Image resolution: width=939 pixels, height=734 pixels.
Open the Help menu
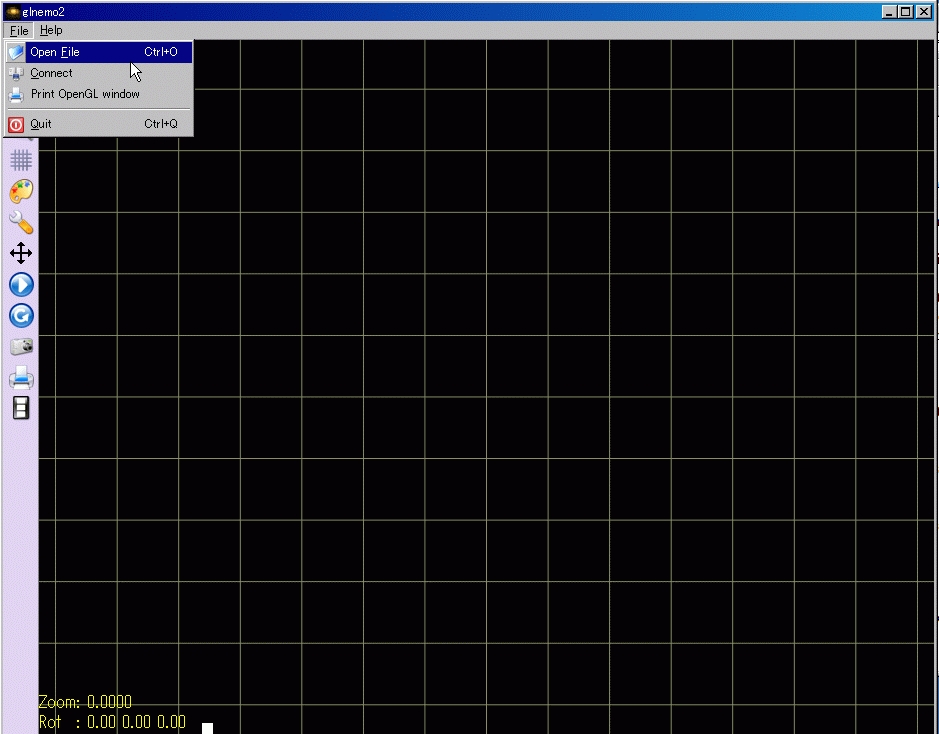pyautogui.click(x=51, y=31)
